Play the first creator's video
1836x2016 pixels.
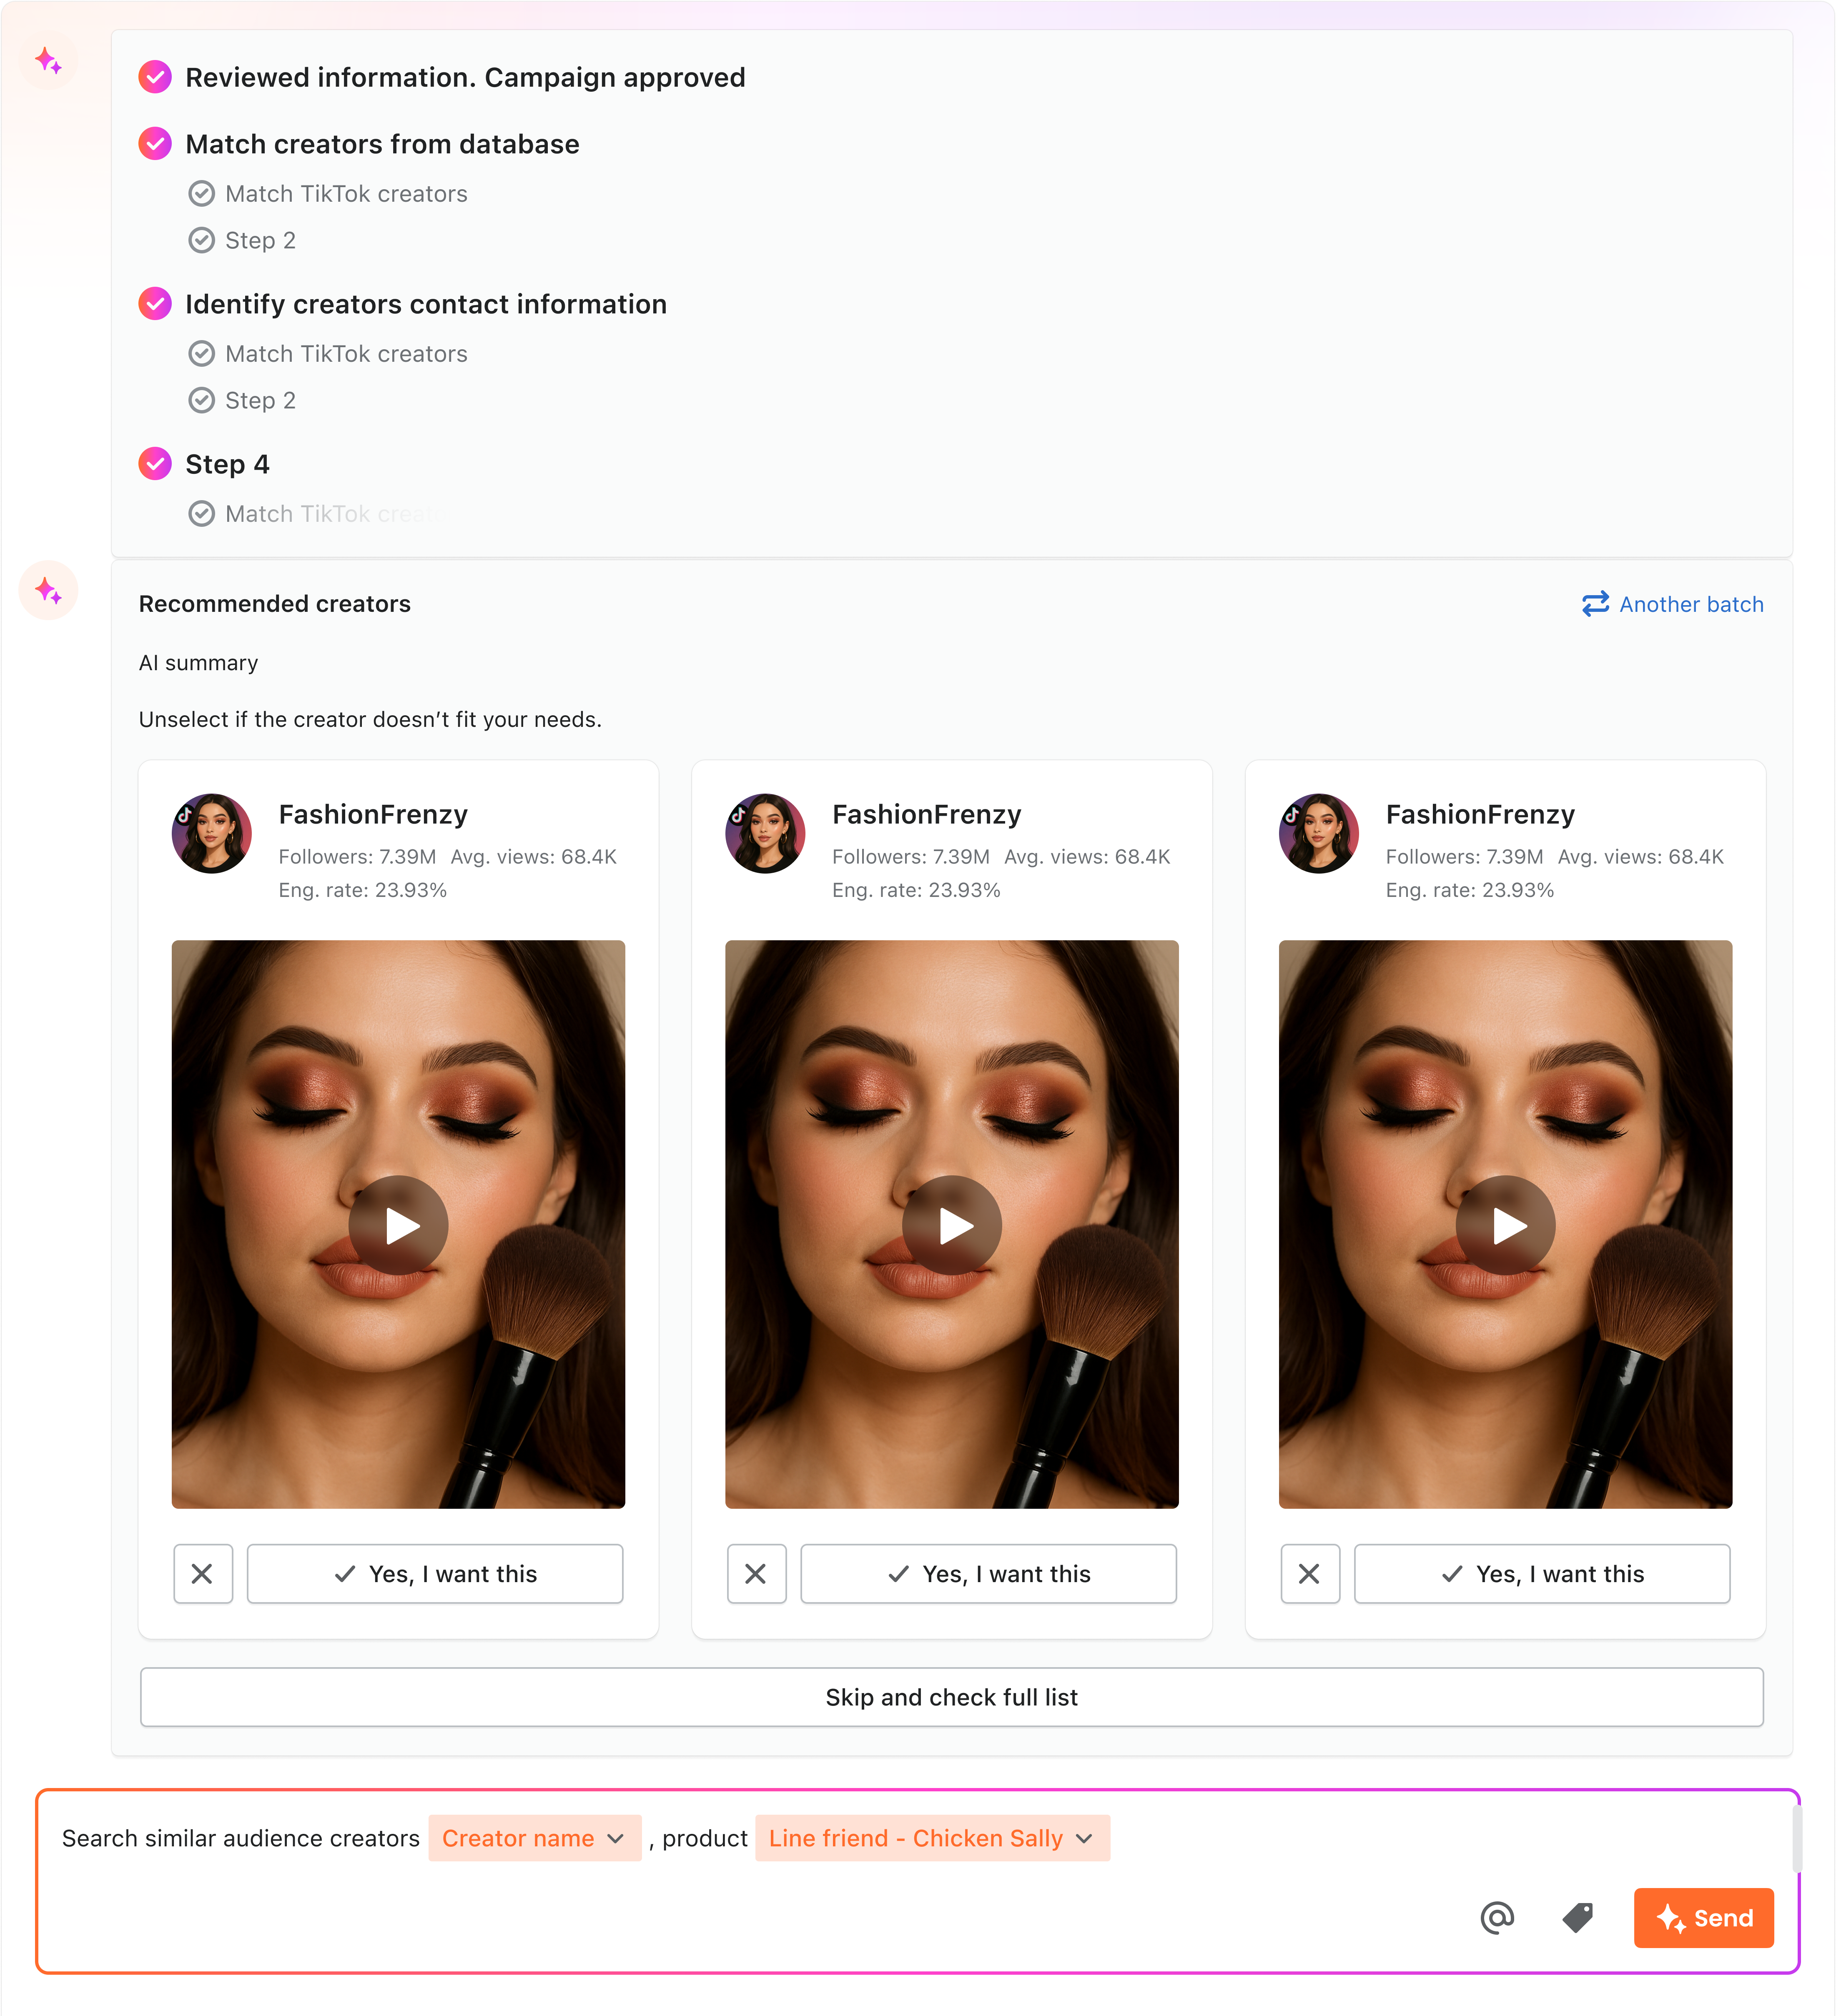tap(398, 1225)
